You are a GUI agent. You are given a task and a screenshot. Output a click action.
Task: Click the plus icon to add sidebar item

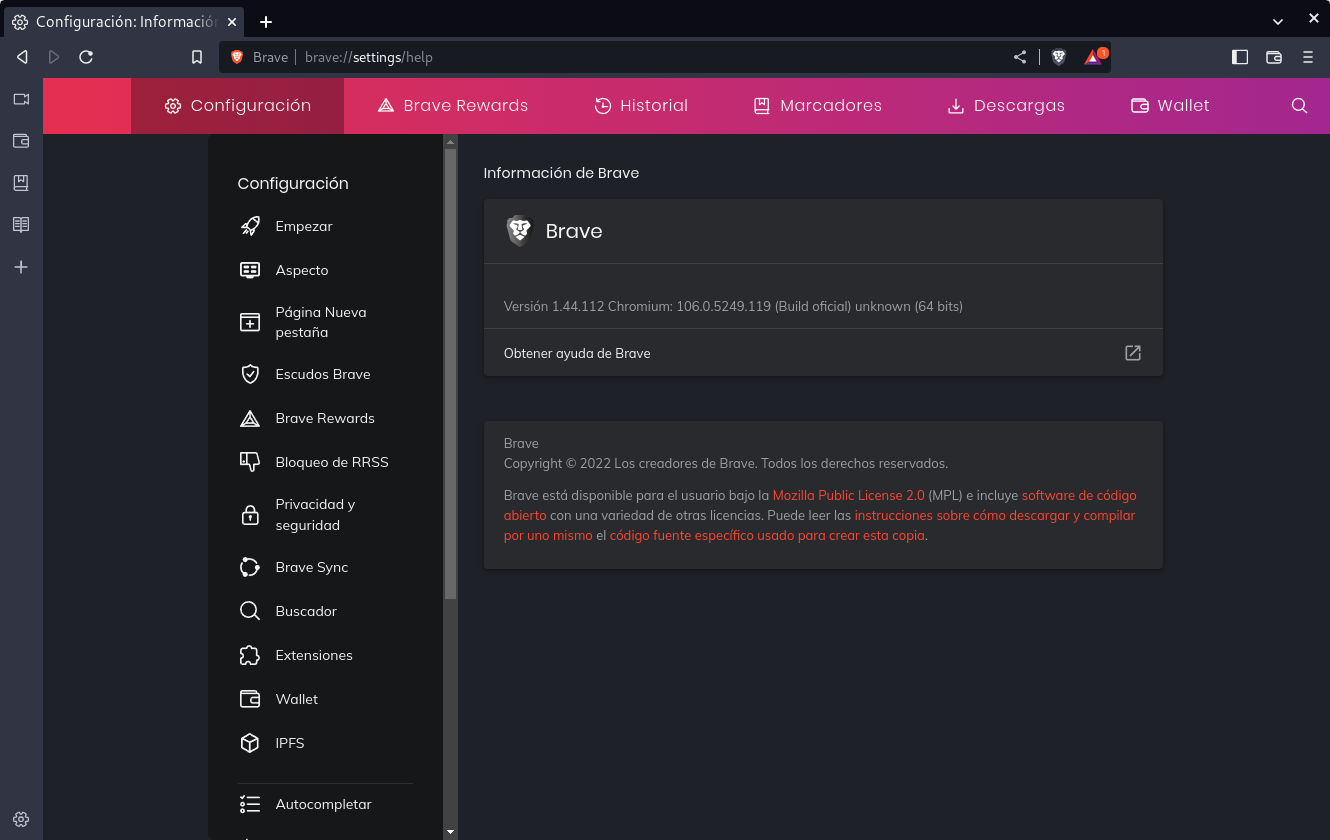click(21, 267)
